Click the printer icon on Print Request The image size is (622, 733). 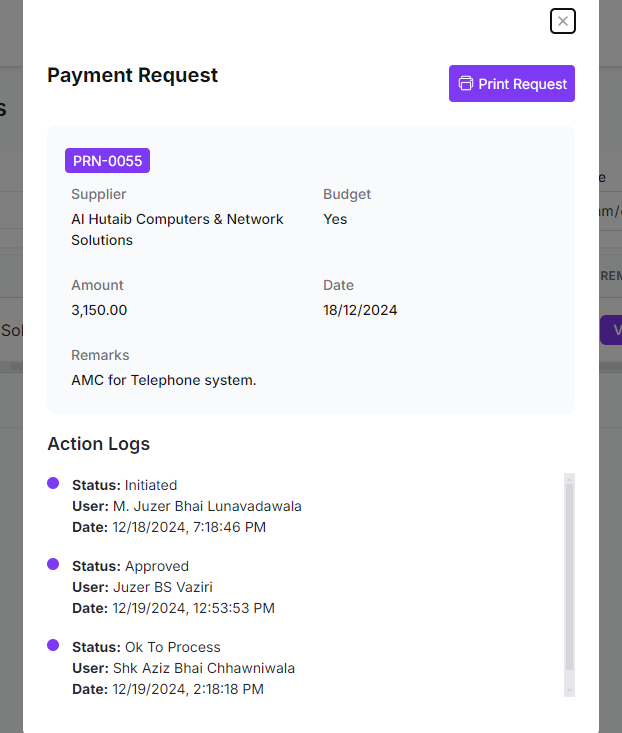466,84
